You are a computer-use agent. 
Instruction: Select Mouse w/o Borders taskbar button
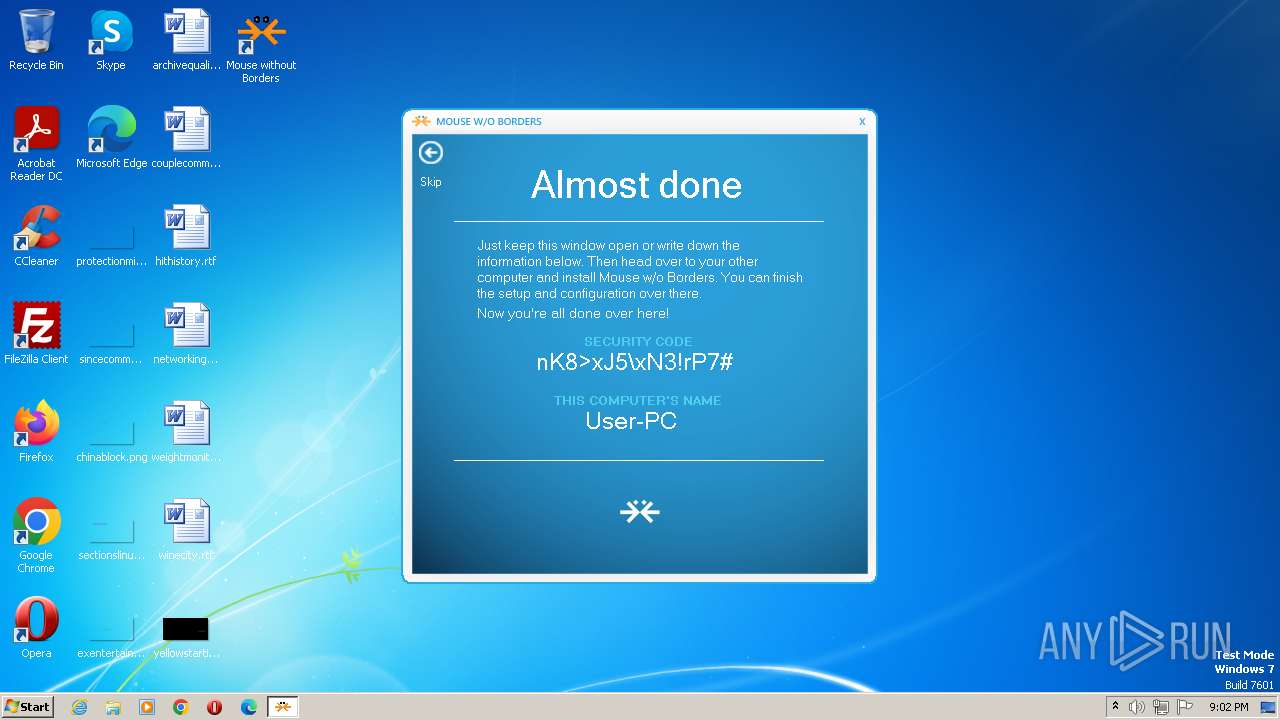click(283, 707)
